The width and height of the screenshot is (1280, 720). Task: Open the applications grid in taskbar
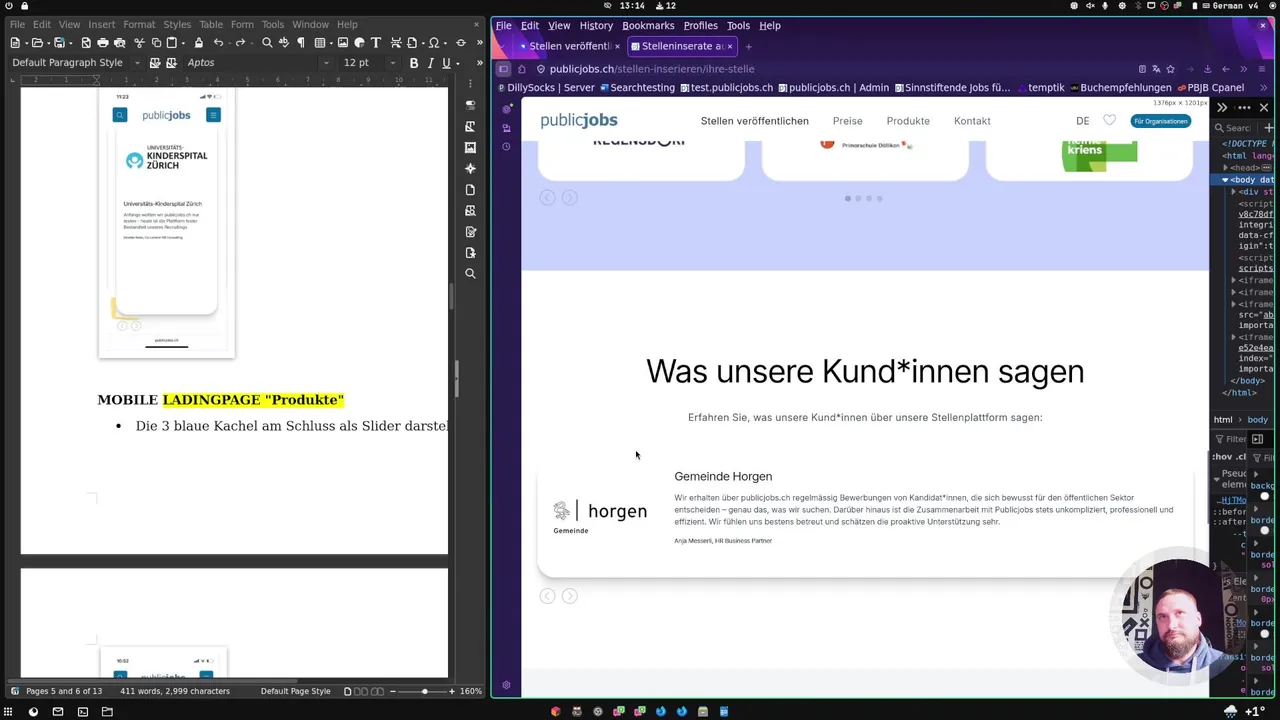point(8,712)
